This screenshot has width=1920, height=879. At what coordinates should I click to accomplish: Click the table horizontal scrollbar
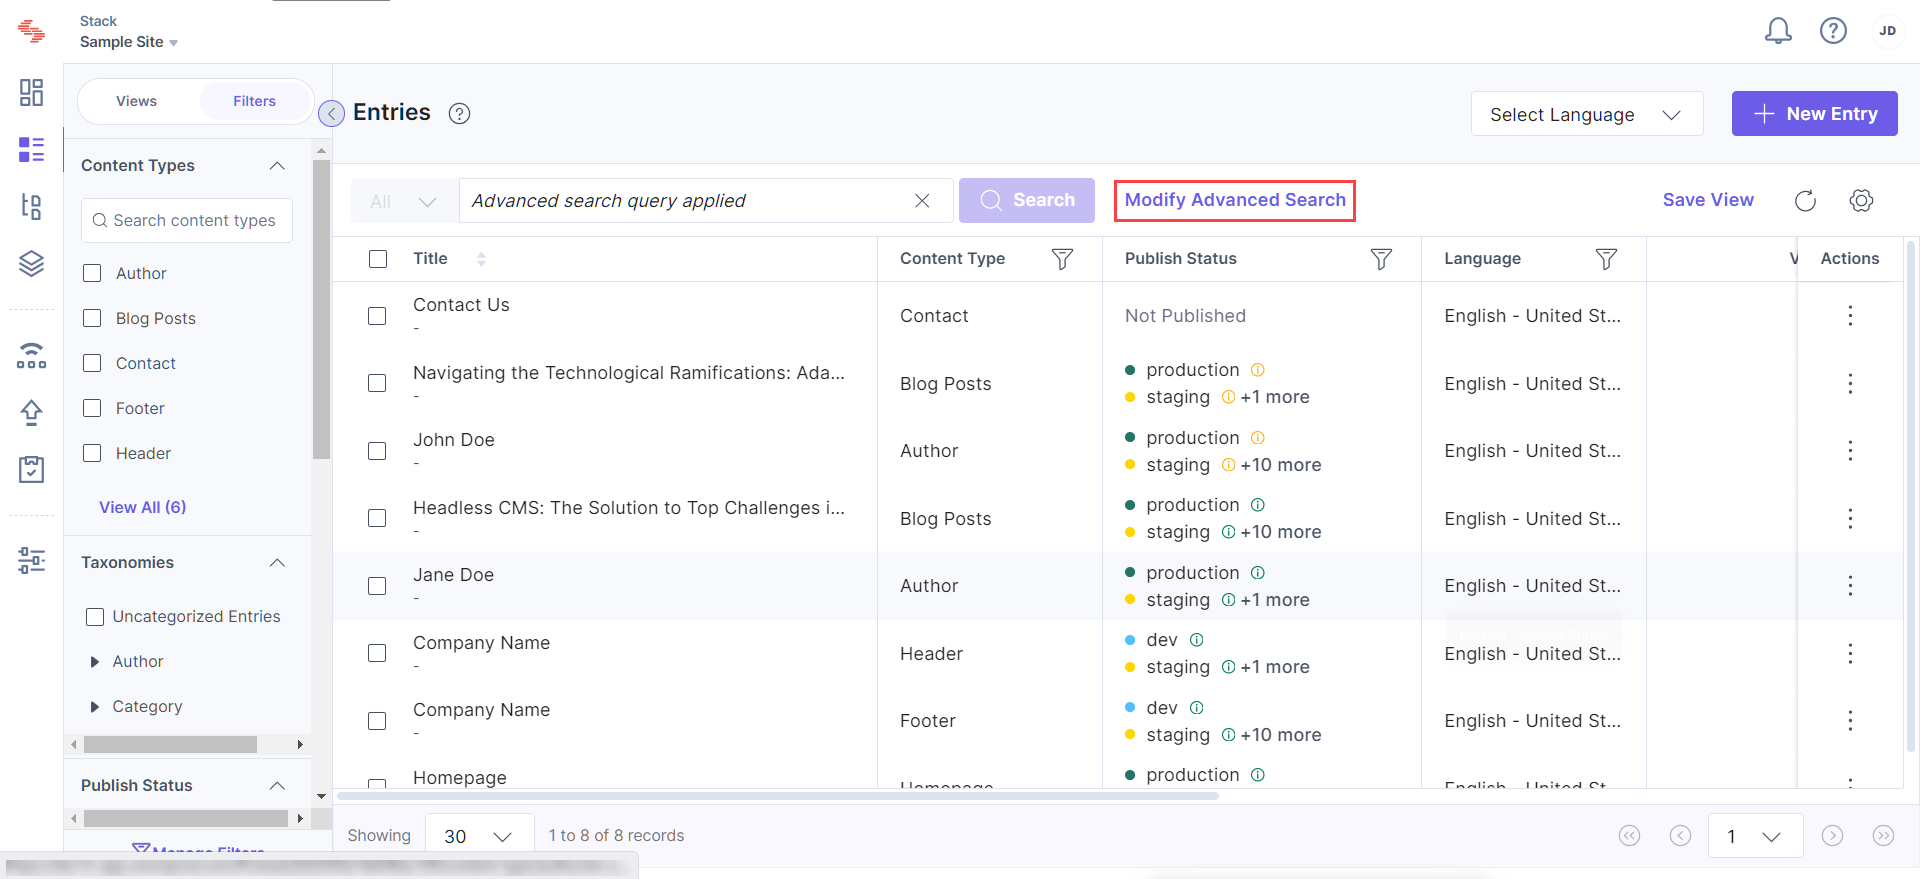point(778,796)
